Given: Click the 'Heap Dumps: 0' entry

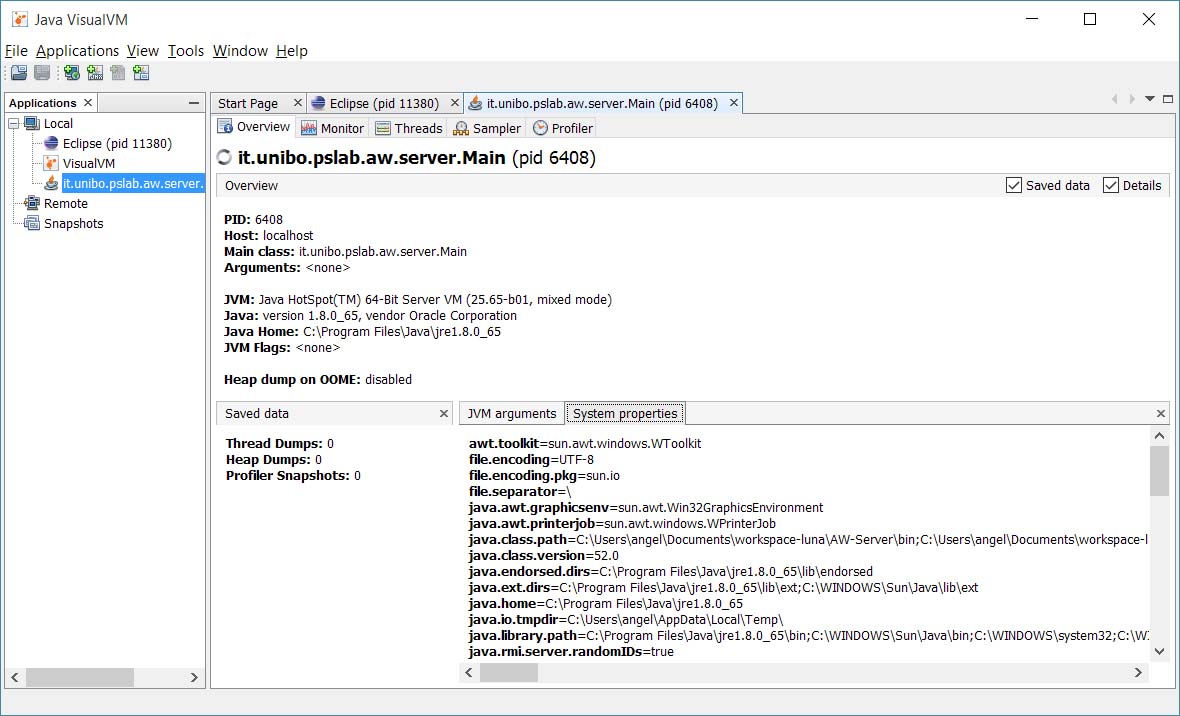Looking at the screenshot, I should 274,459.
